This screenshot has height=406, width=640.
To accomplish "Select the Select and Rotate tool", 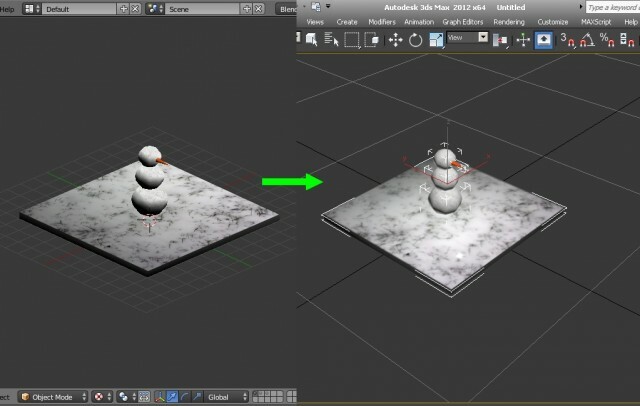I will [416, 40].
